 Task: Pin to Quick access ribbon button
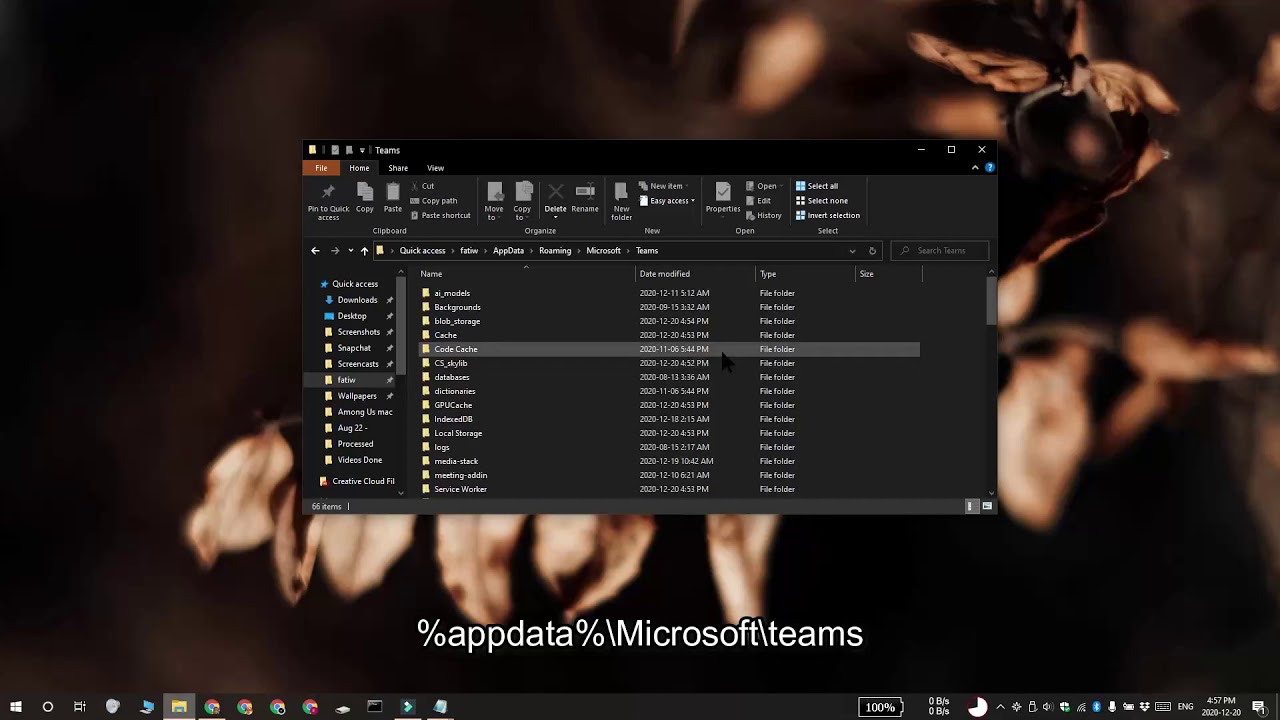click(328, 200)
